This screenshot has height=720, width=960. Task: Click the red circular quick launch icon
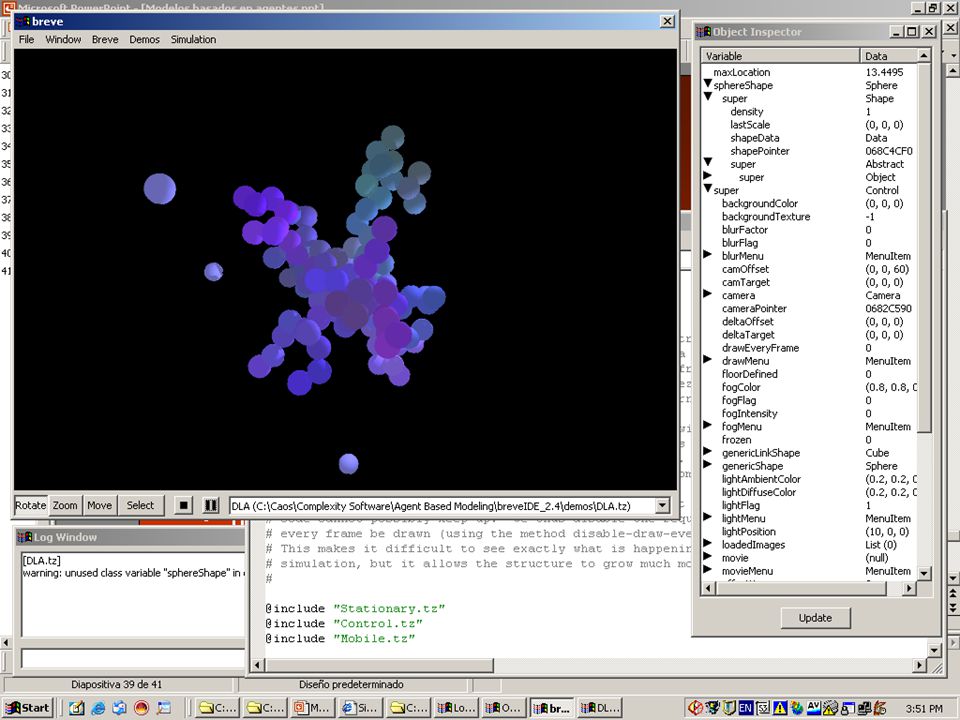point(141,708)
